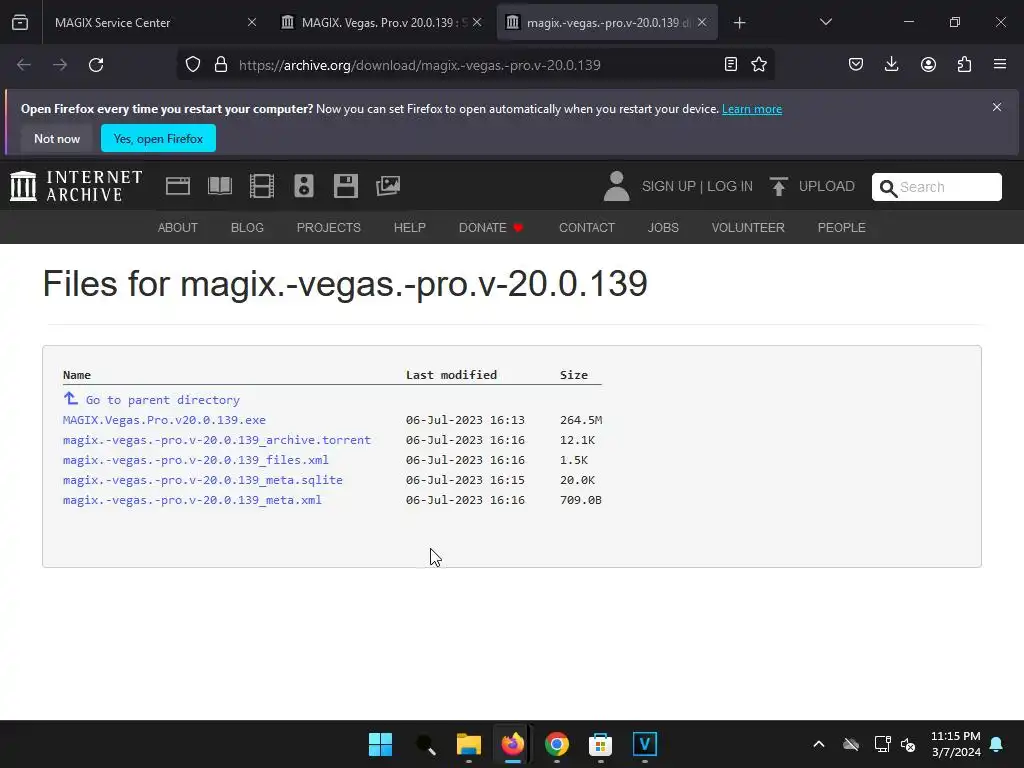
Task: Follow the Learn more link
Action: tap(752, 109)
